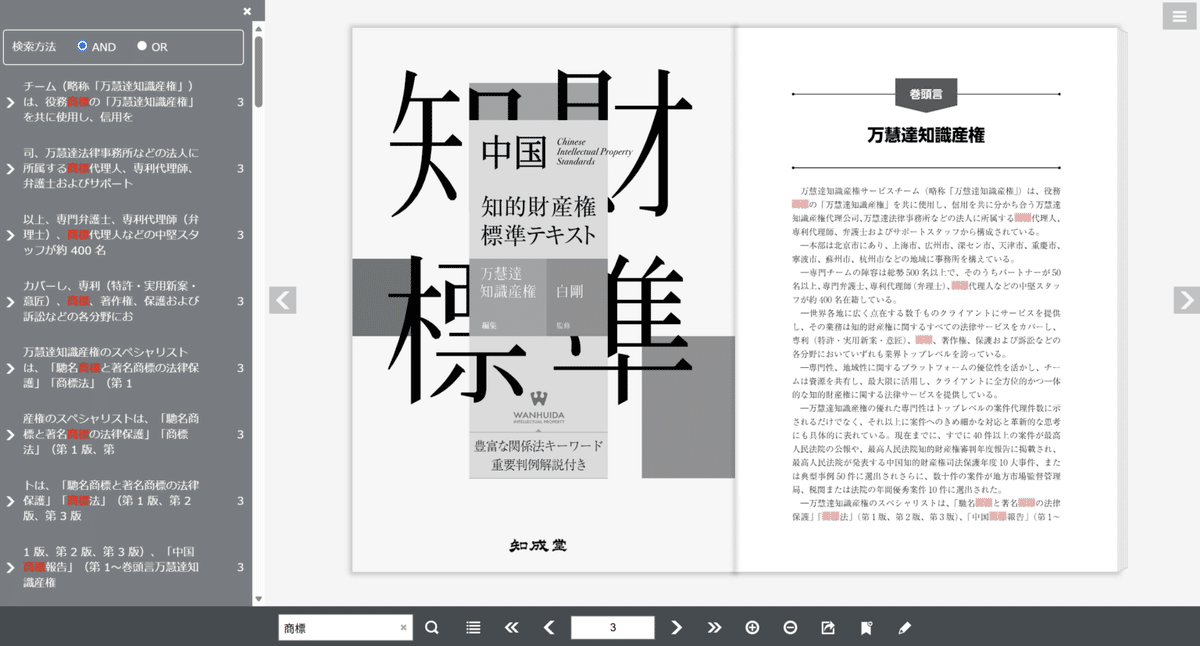1200x646 pixels.
Task: Zoom out from the page
Action: [790, 627]
